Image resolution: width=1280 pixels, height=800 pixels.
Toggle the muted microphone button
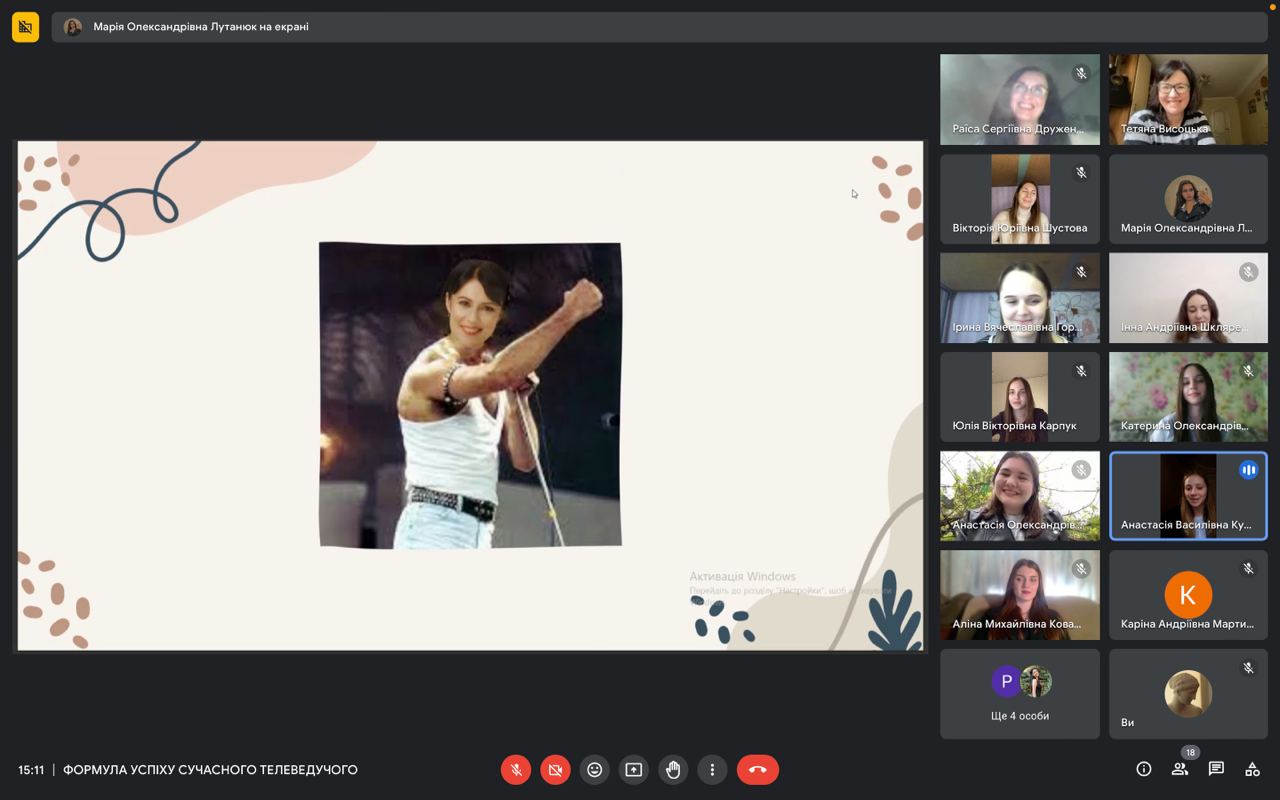click(x=516, y=770)
